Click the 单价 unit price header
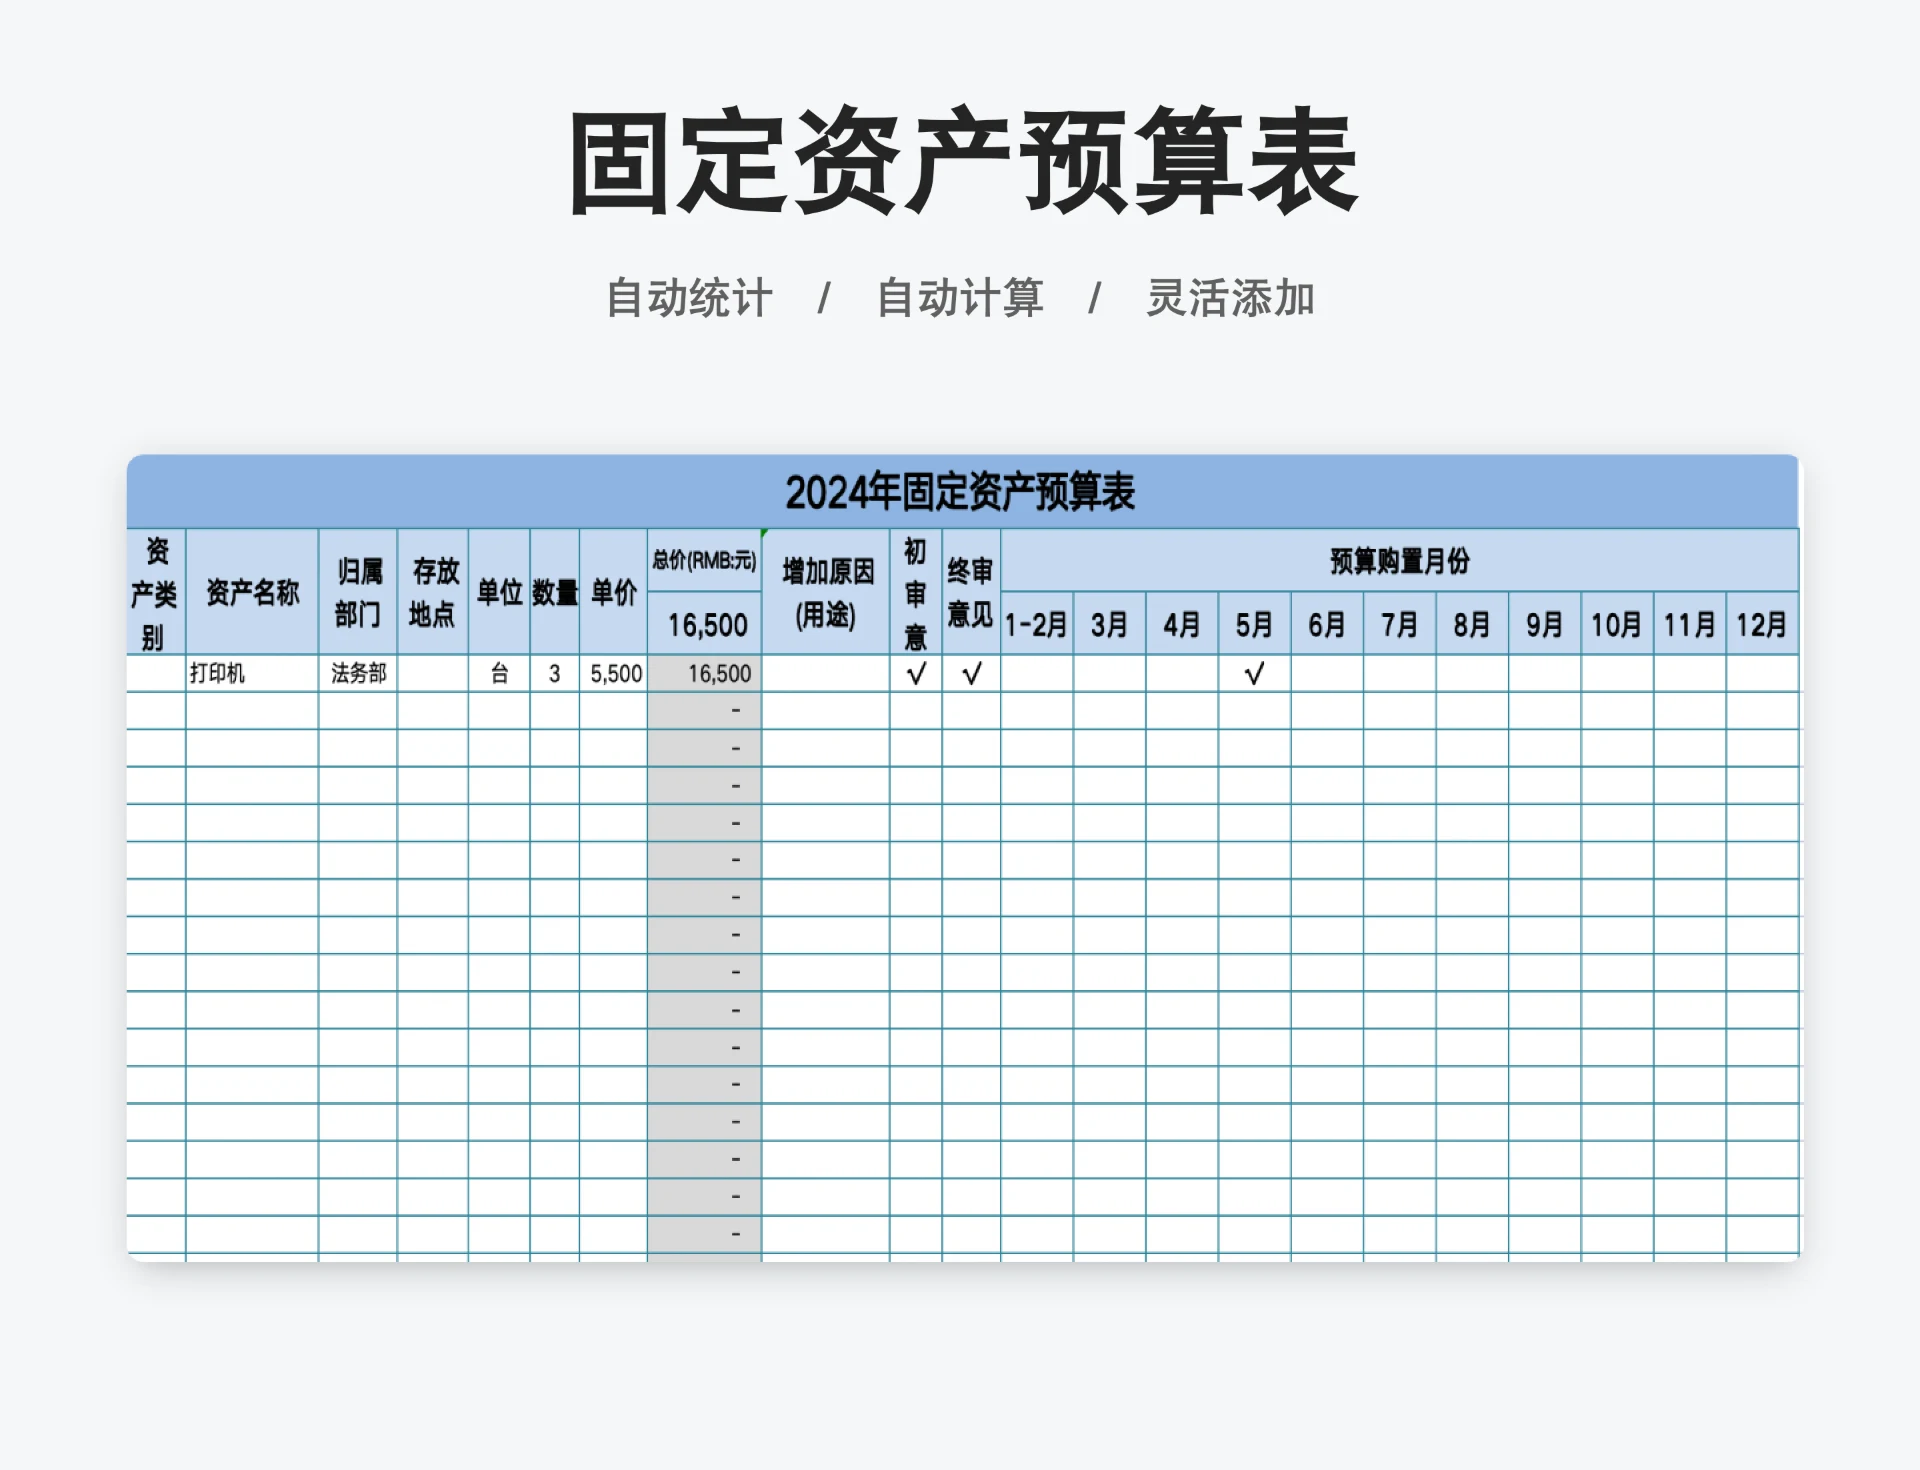This screenshot has height=1470, width=1920. click(x=611, y=592)
